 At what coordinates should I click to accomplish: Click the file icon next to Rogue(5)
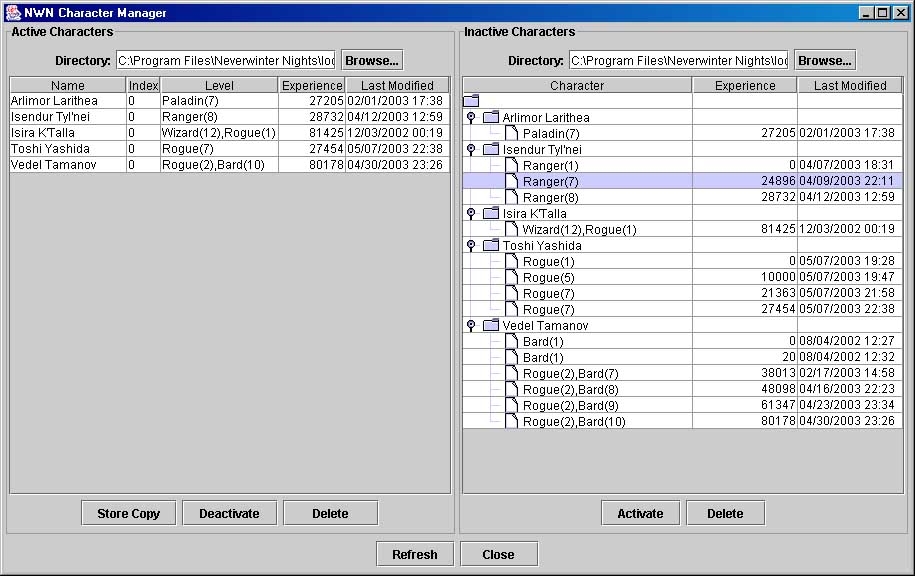[x=511, y=278]
